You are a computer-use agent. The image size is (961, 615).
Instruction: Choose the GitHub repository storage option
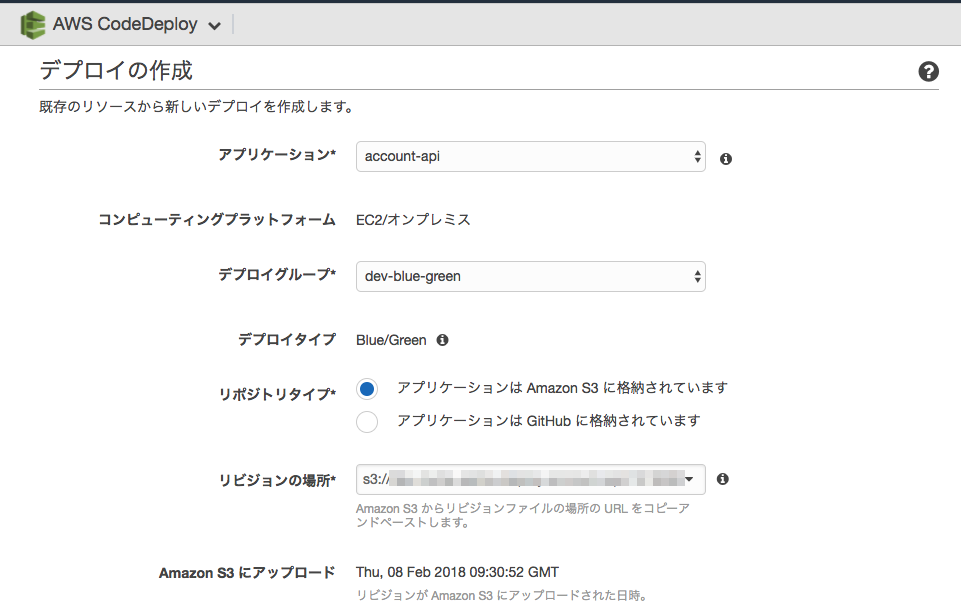tap(366, 422)
